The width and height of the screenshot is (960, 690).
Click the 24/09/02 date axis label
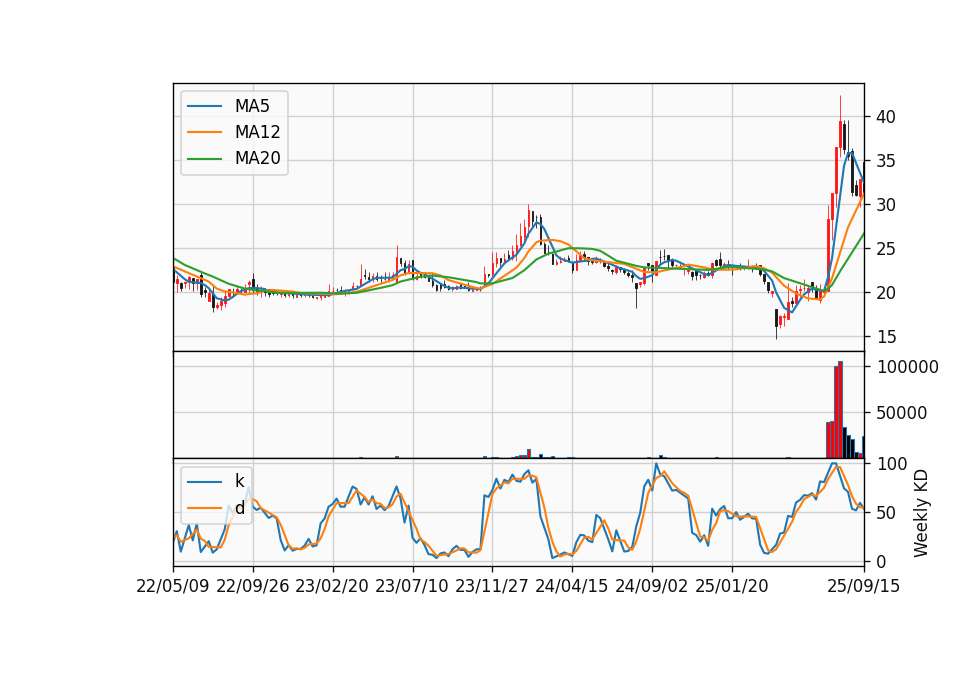(x=651, y=586)
